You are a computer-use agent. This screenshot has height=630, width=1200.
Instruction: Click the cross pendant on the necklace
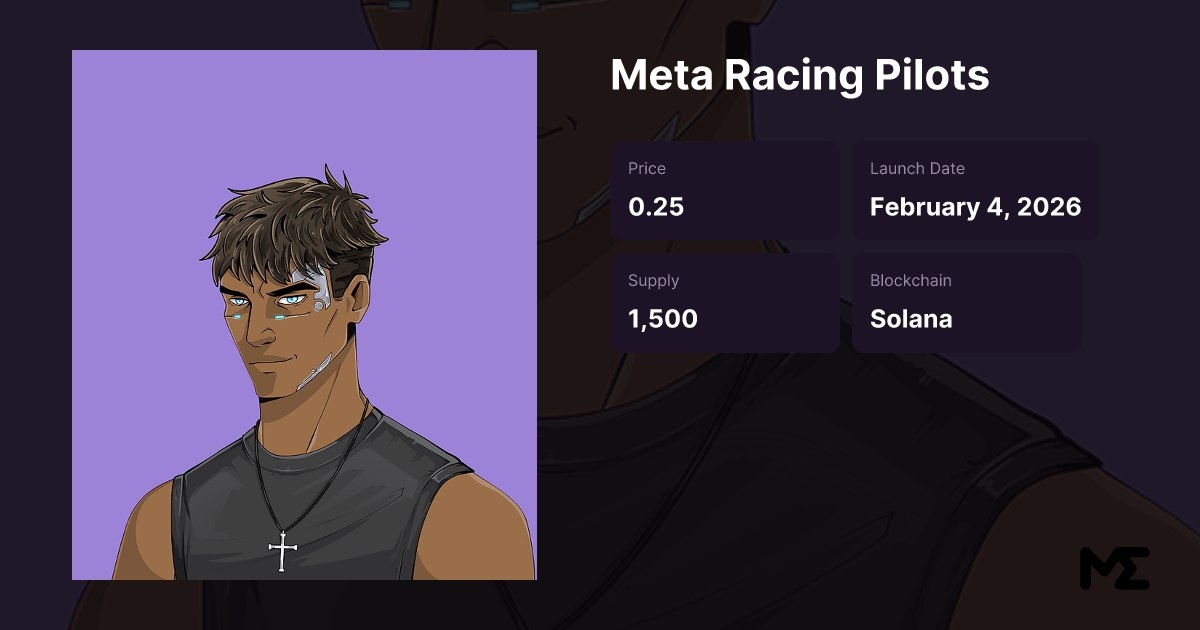283,551
